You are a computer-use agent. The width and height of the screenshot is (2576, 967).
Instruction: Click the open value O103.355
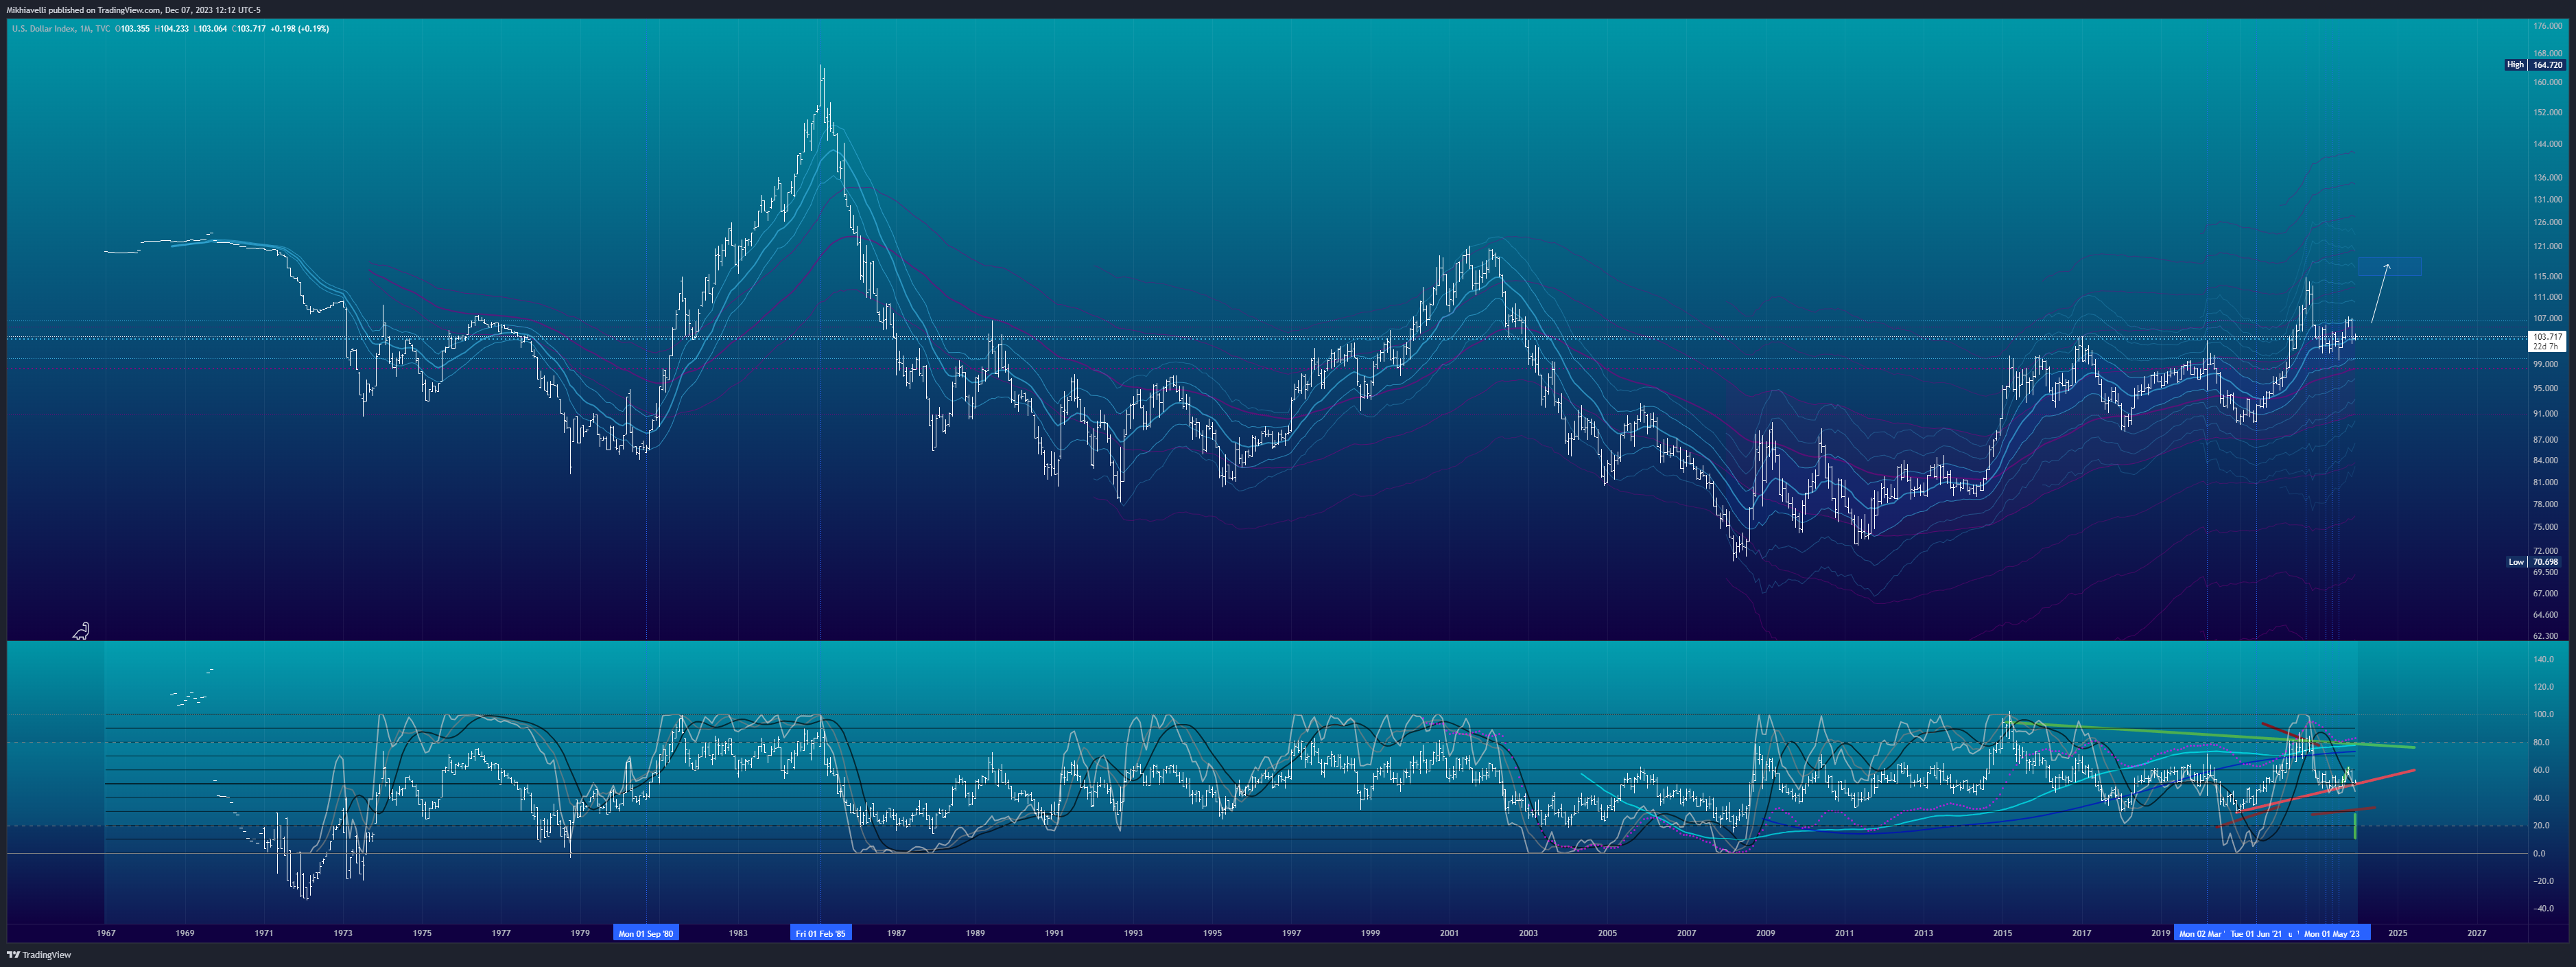132,28
